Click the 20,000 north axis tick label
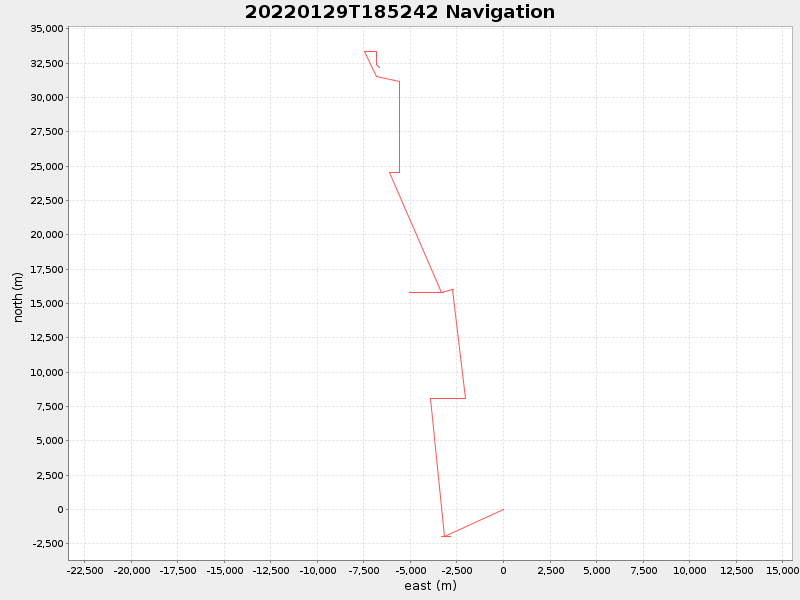Viewport: 800px width, 600px height. point(47,235)
